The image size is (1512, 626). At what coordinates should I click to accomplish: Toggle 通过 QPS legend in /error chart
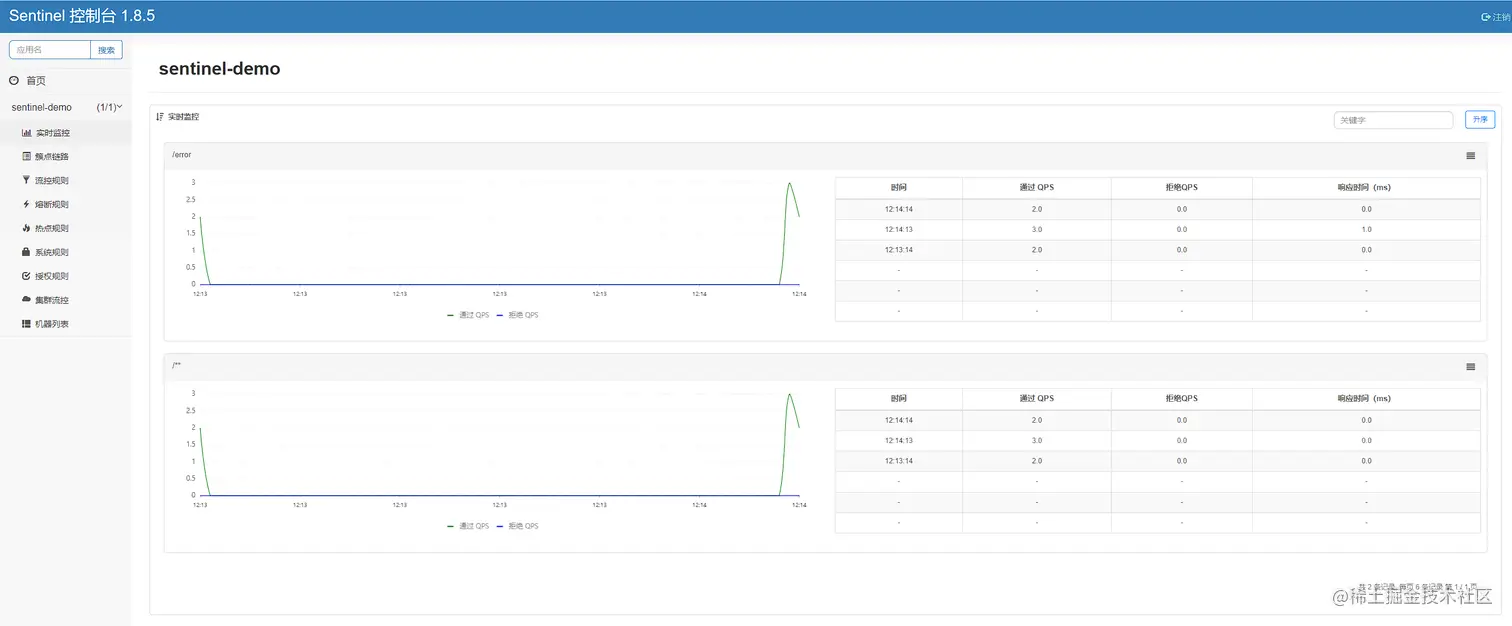click(x=468, y=315)
